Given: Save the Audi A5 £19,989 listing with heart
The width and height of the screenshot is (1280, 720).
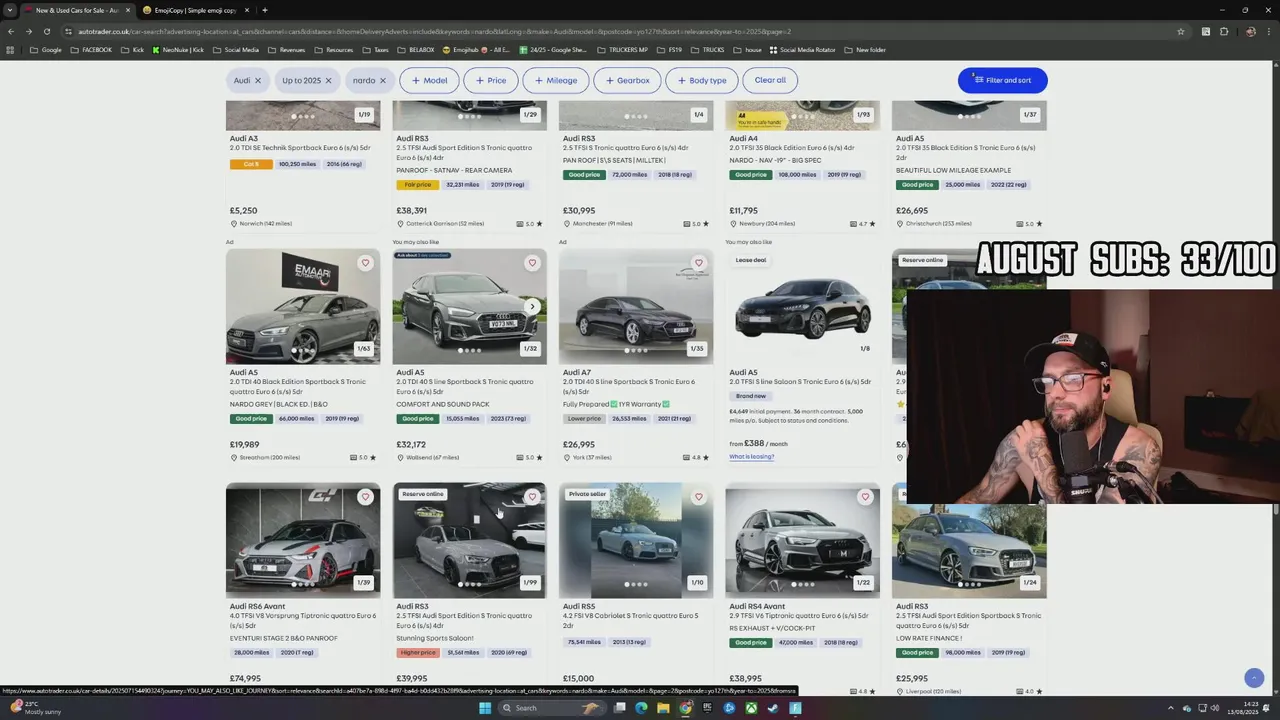Looking at the screenshot, I should (365, 263).
